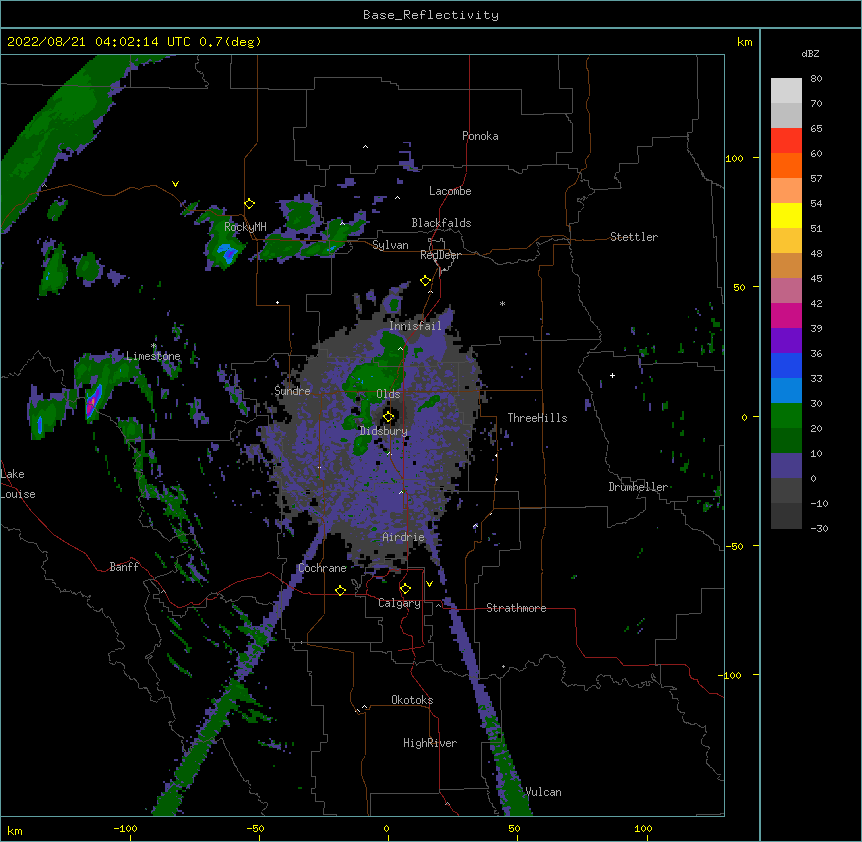Viewport: 862px width, 842px height.
Task: Select the Sundre label
Action: point(292,391)
